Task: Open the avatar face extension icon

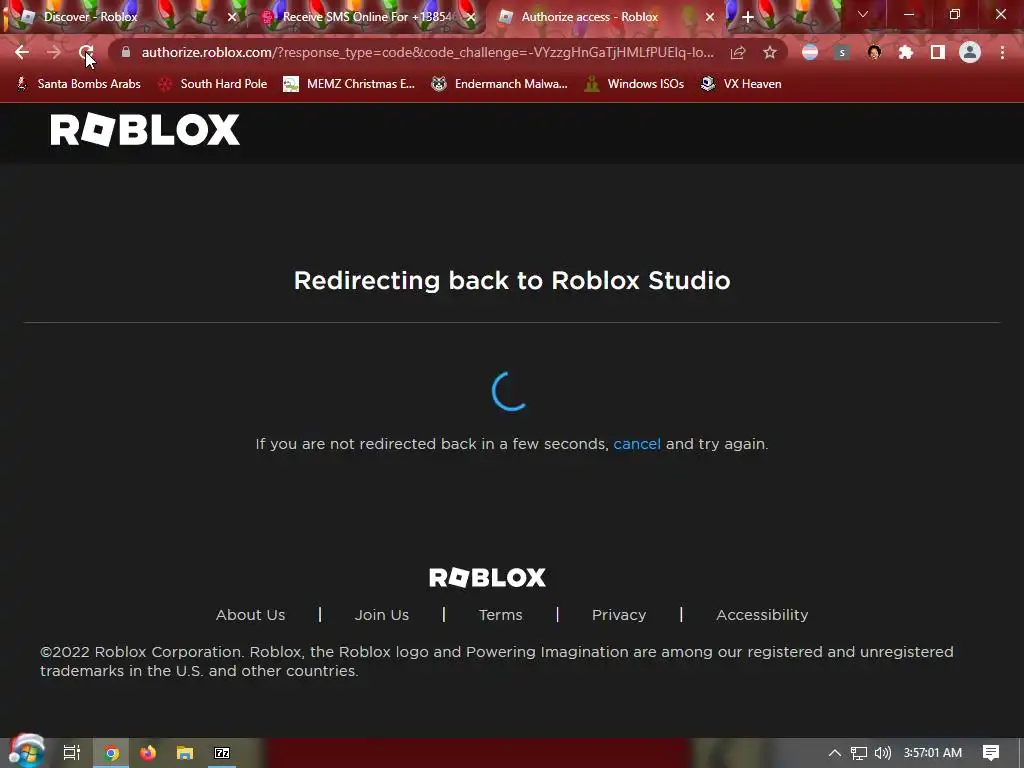Action: coord(874,52)
